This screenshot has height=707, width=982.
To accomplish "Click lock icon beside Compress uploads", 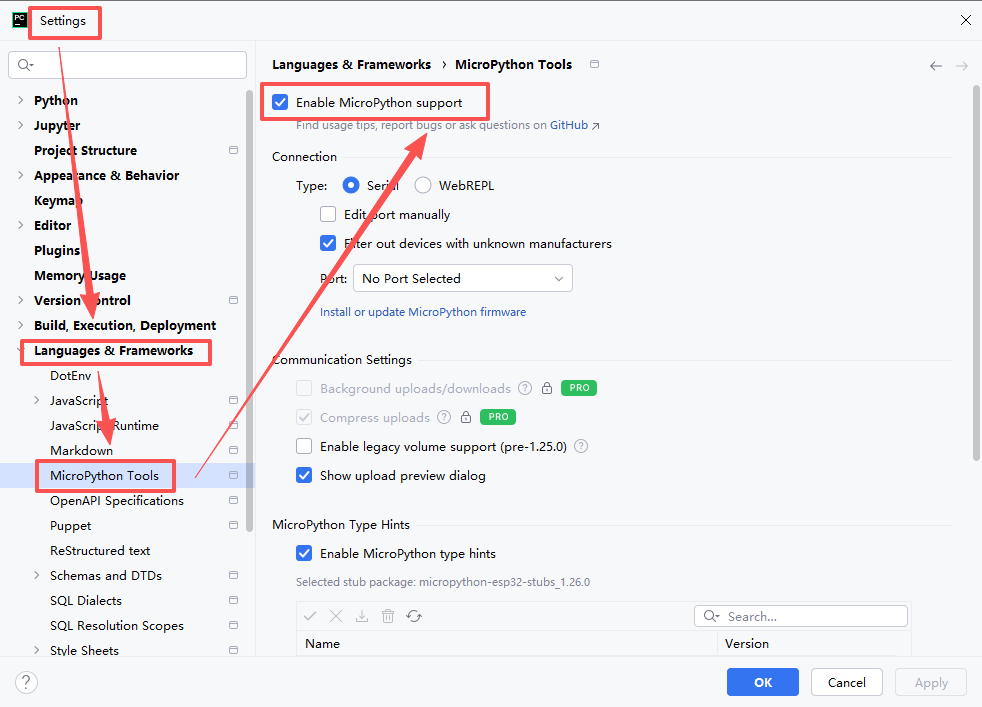I will point(466,417).
